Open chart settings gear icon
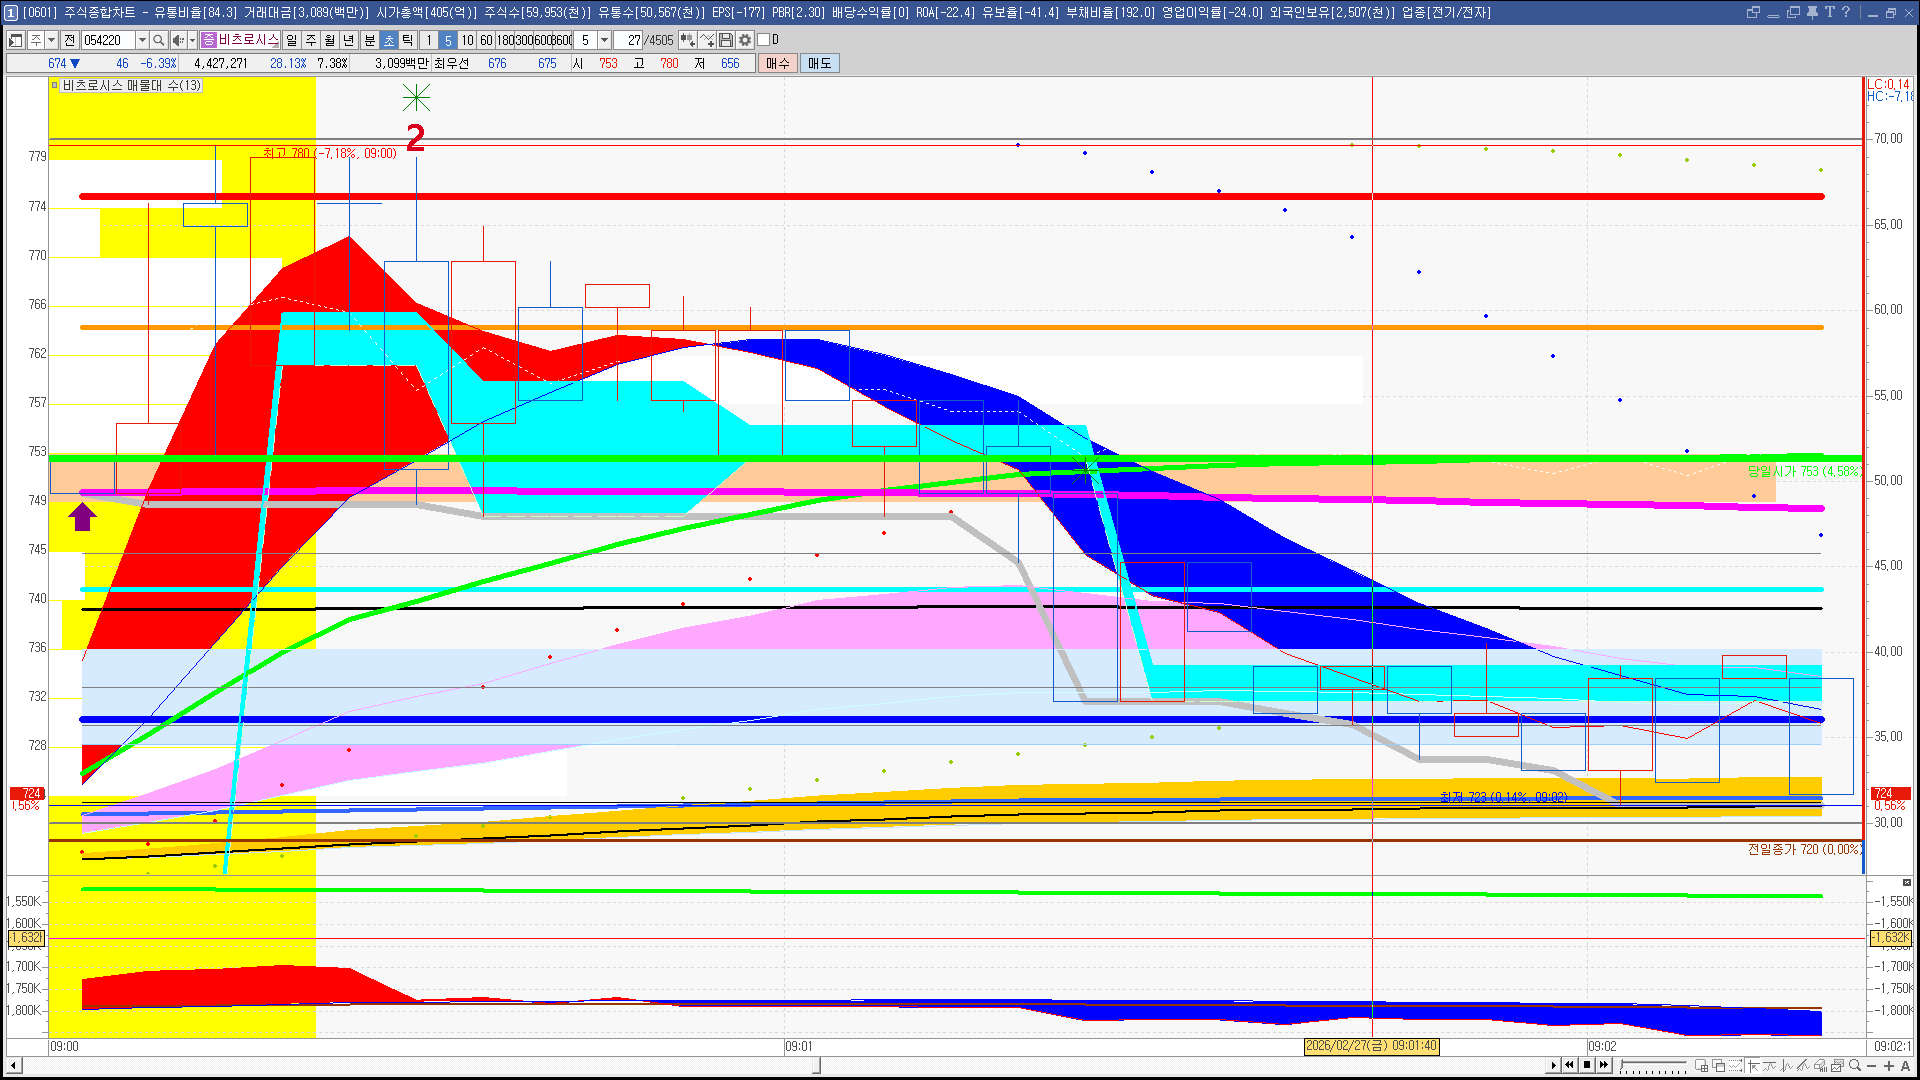The height and width of the screenshot is (1080, 1920). (745, 40)
